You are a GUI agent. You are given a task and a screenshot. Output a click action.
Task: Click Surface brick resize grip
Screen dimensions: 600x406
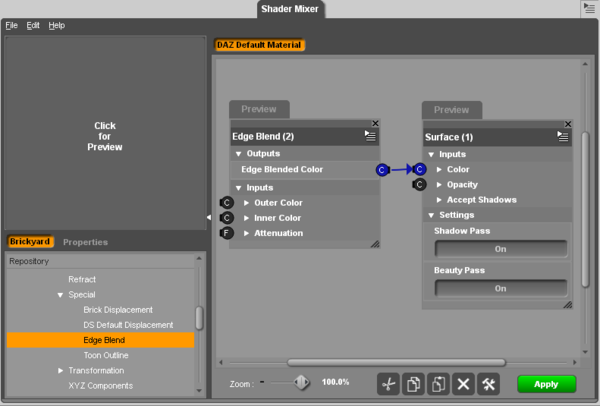tap(568, 305)
